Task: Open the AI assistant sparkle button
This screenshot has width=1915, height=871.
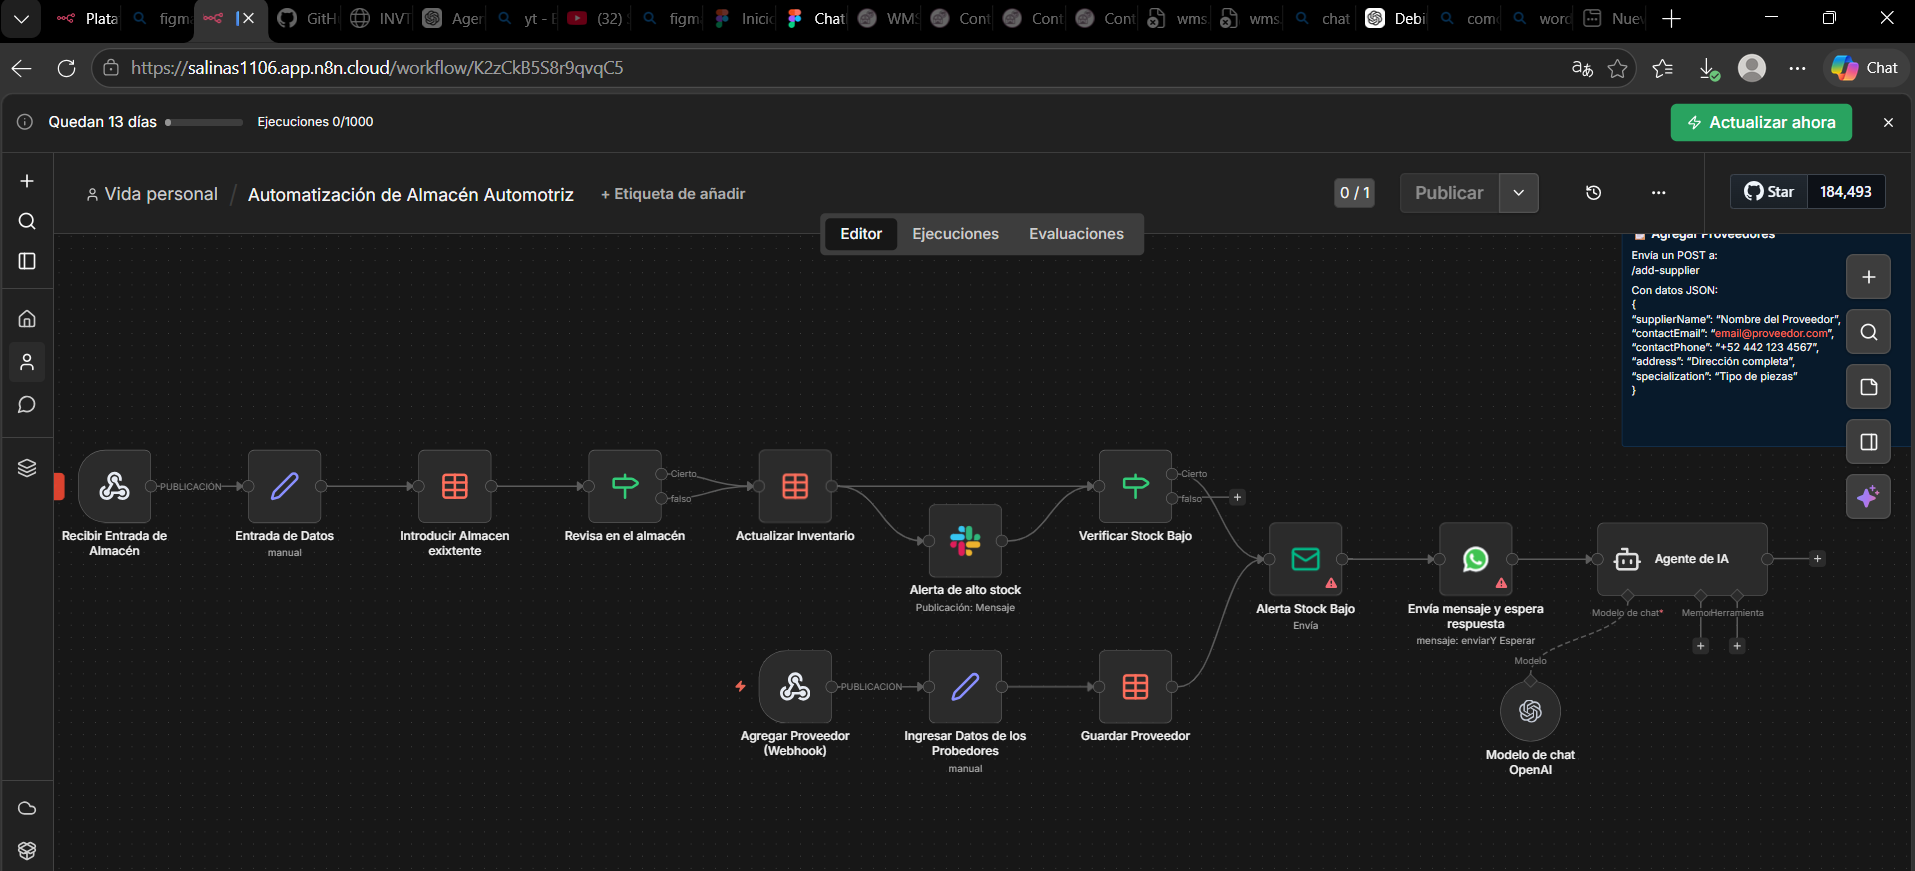Action: tap(1868, 497)
